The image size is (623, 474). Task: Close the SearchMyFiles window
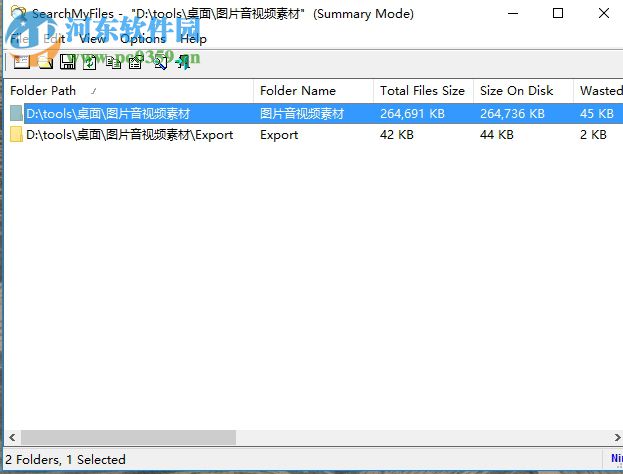604,14
